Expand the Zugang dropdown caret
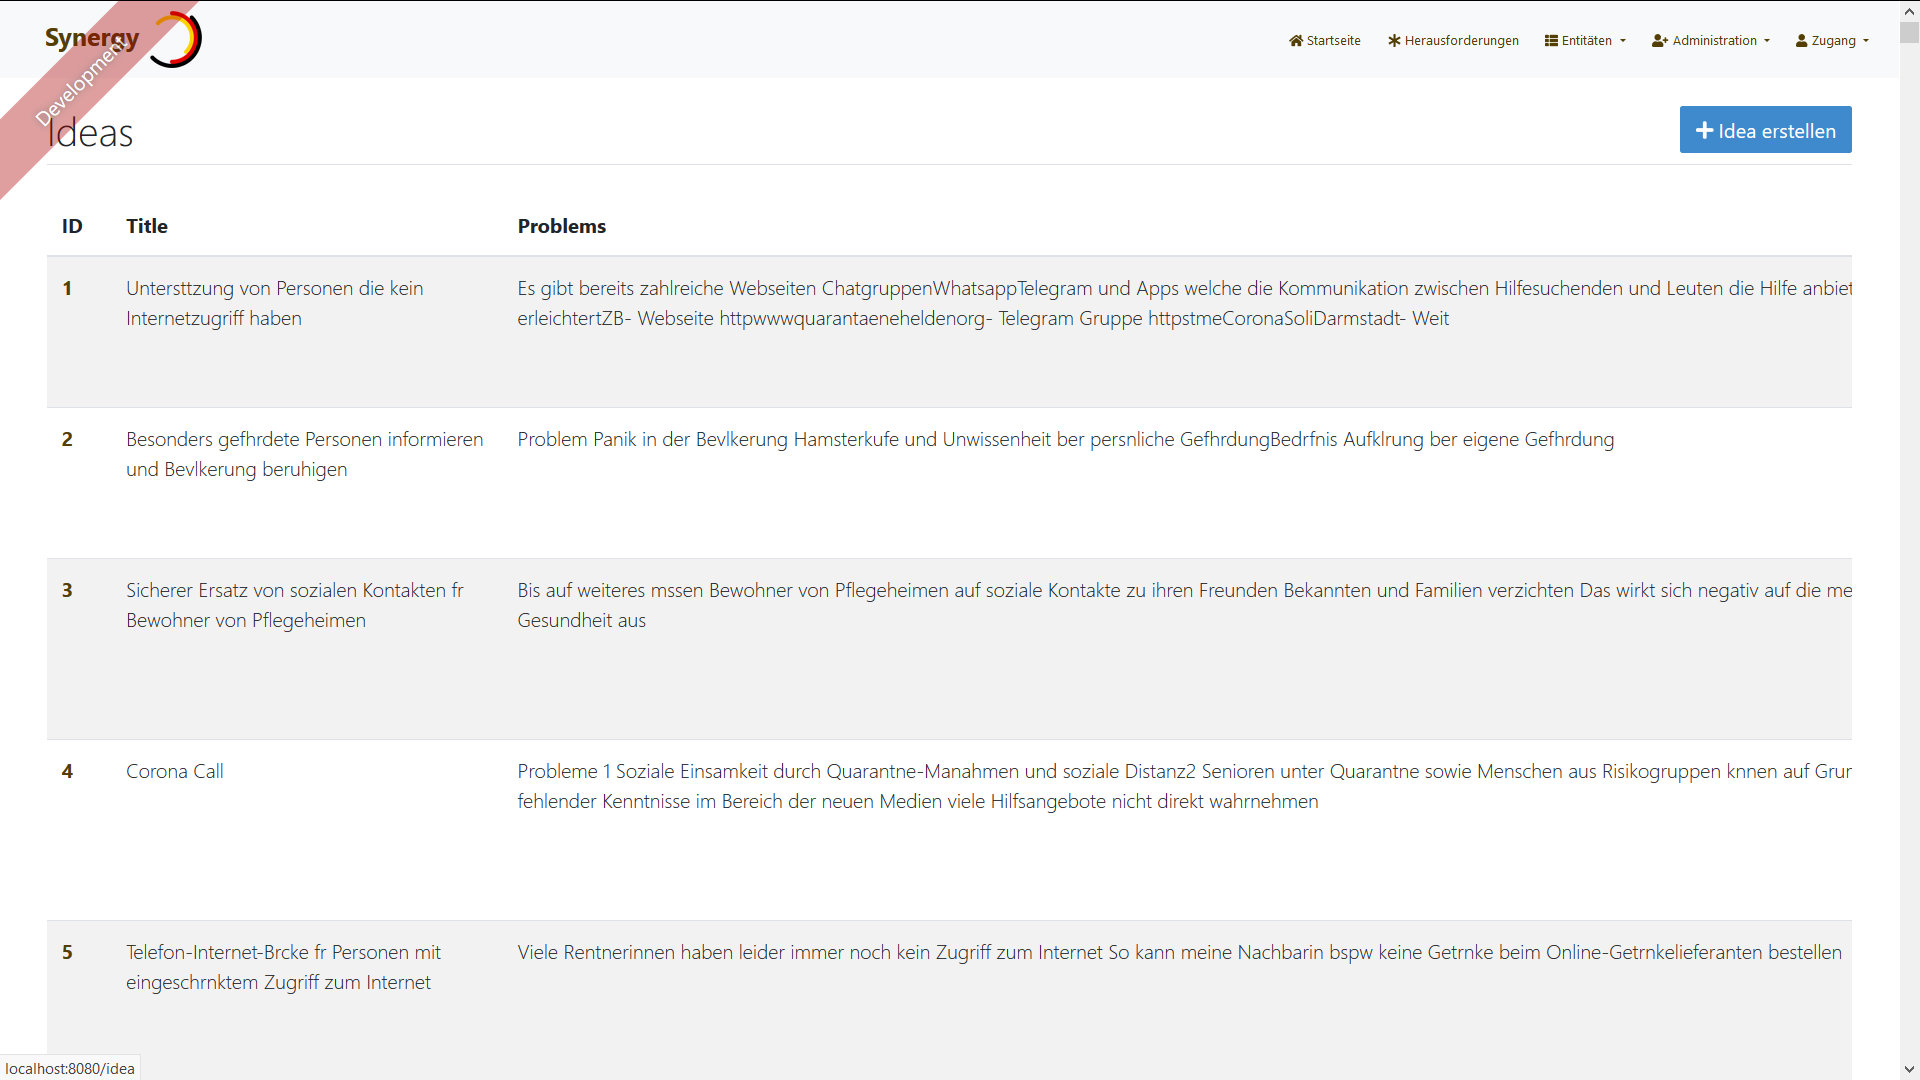 pos(1866,41)
